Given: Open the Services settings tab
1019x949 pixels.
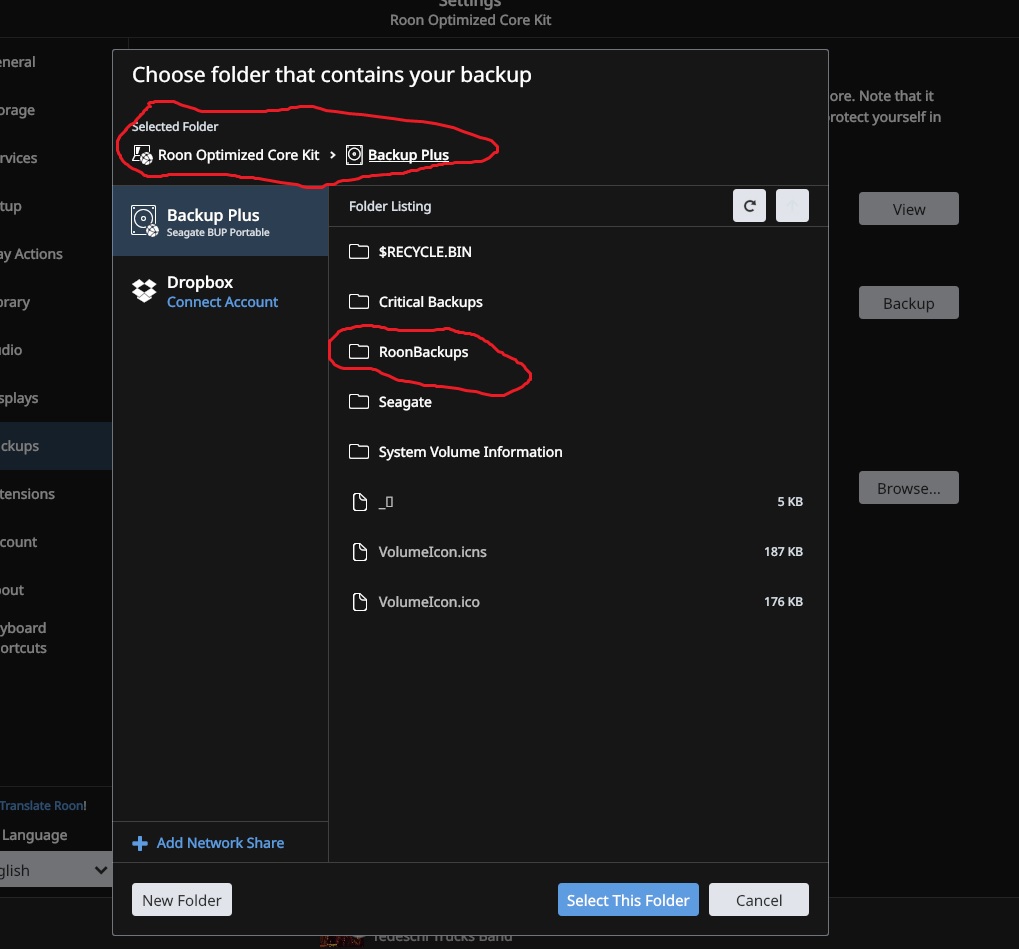Looking at the screenshot, I should 19,158.
